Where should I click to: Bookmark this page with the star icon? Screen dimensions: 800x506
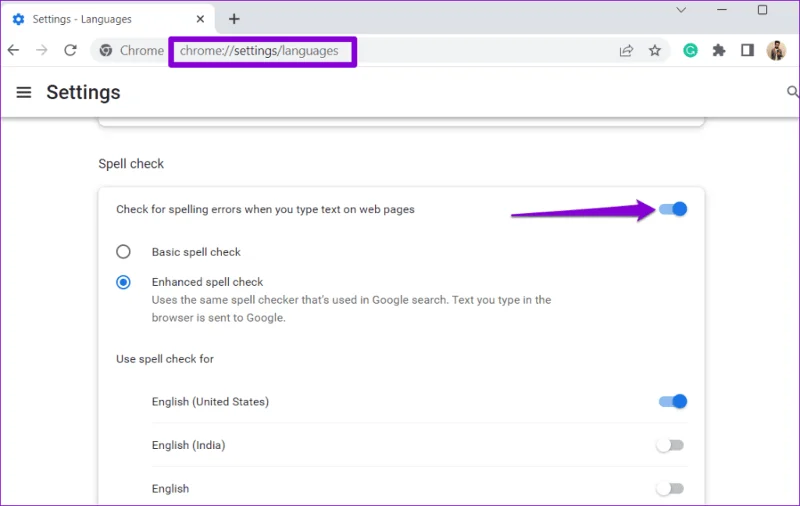655,50
